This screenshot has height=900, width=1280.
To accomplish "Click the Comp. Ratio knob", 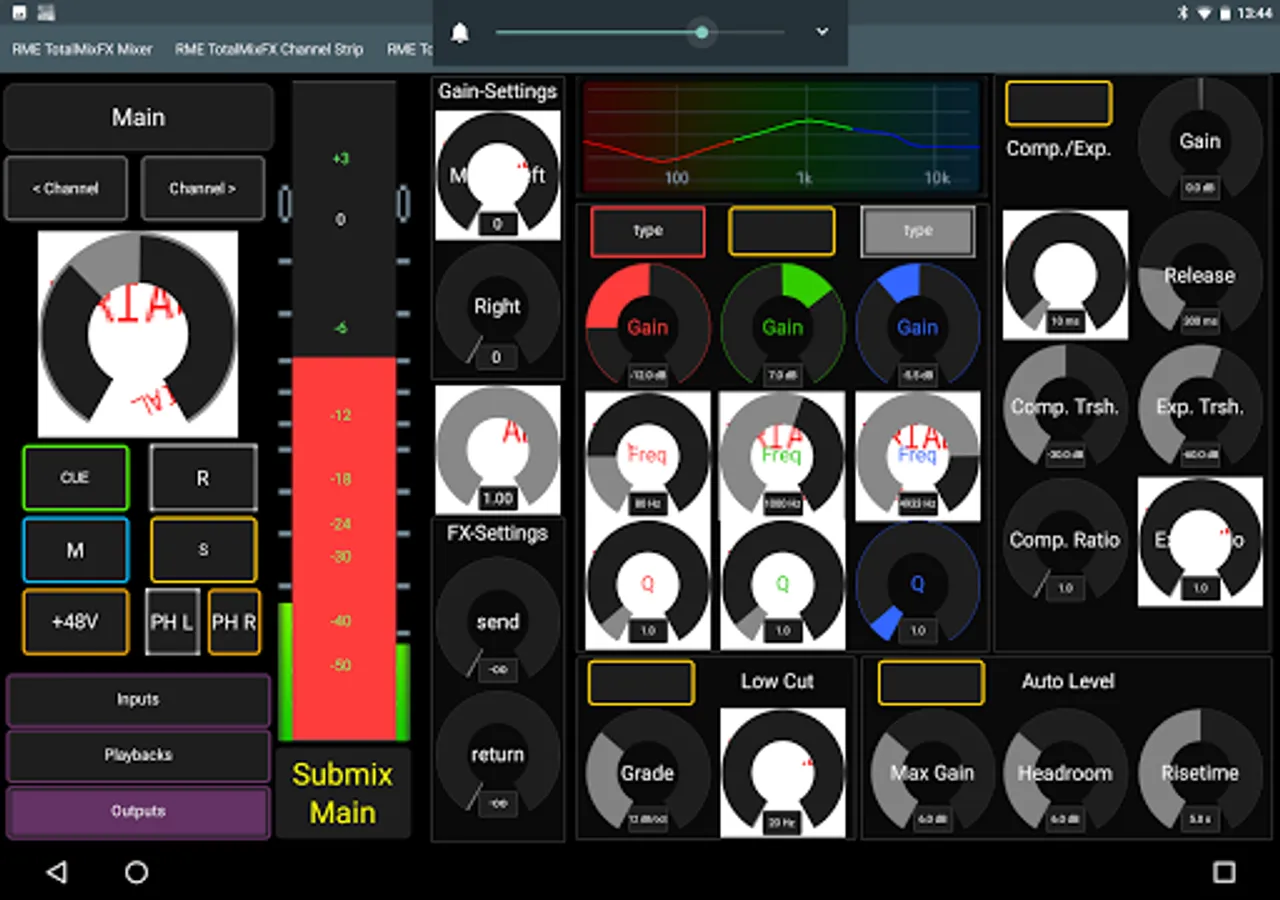I will coord(1065,541).
